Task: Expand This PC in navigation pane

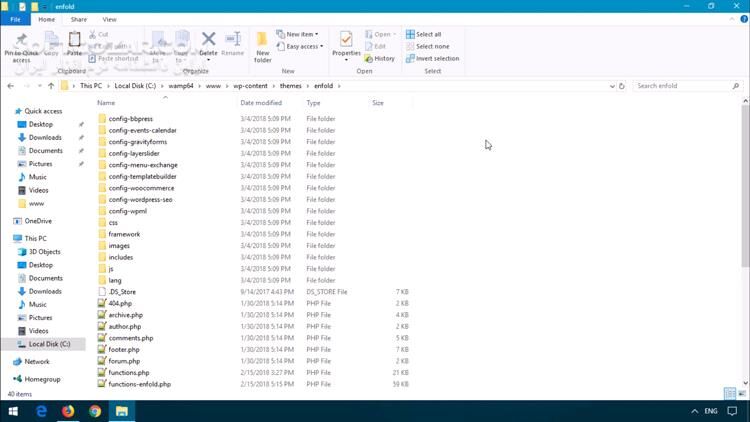Action: [x=8, y=238]
